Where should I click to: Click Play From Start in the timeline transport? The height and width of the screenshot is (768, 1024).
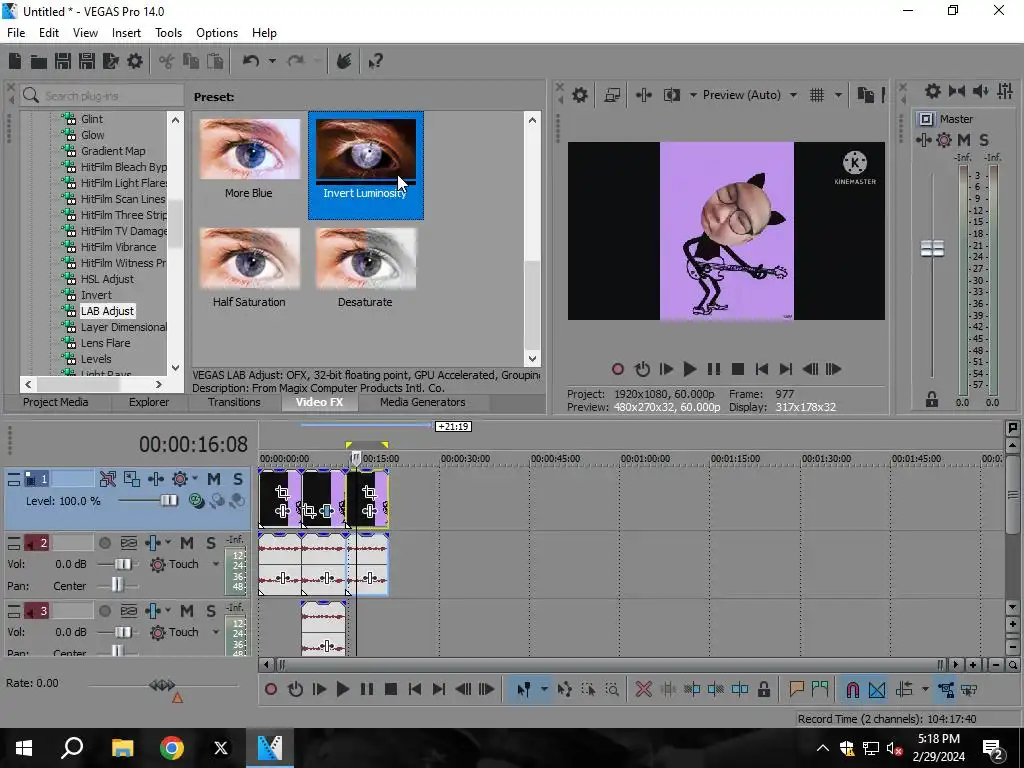point(319,689)
